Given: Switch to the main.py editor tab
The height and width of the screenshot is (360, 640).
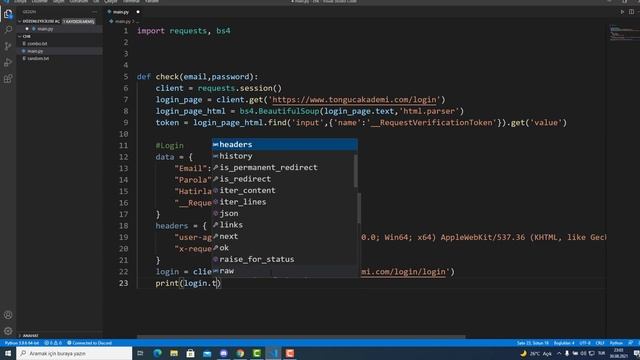Looking at the screenshot, I should click(x=121, y=12).
